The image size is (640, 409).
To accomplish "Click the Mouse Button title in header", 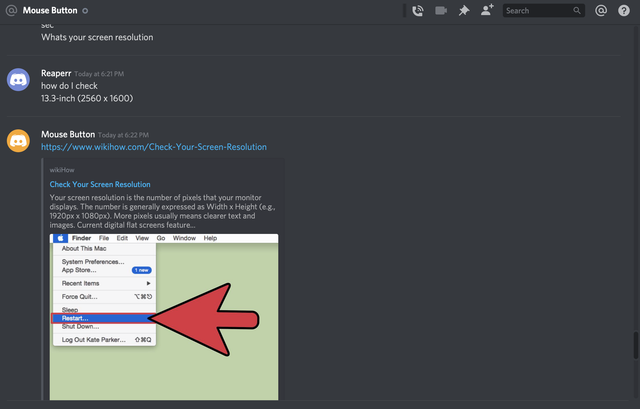I will [x=50, y=11].
